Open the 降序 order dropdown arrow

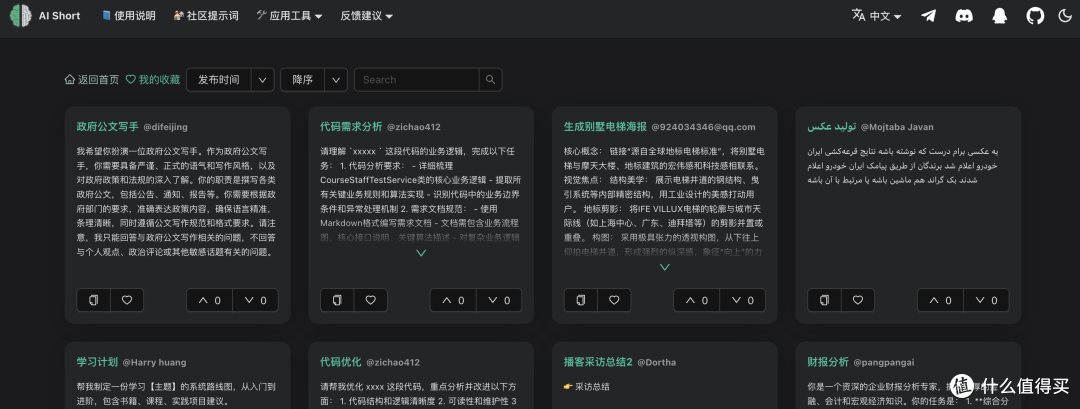coord(335,80)
